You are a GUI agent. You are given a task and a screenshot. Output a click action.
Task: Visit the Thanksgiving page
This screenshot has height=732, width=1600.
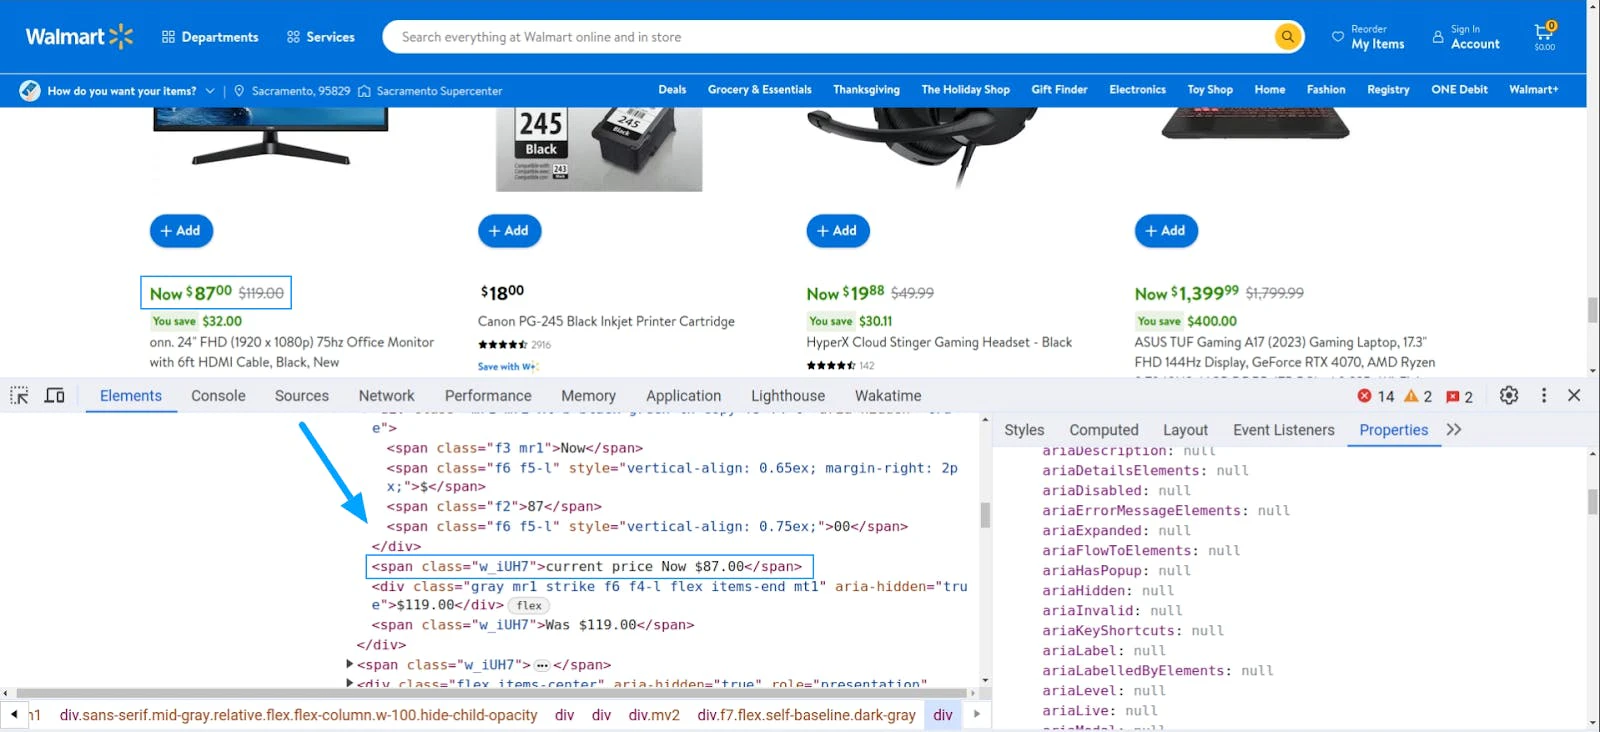866,90
